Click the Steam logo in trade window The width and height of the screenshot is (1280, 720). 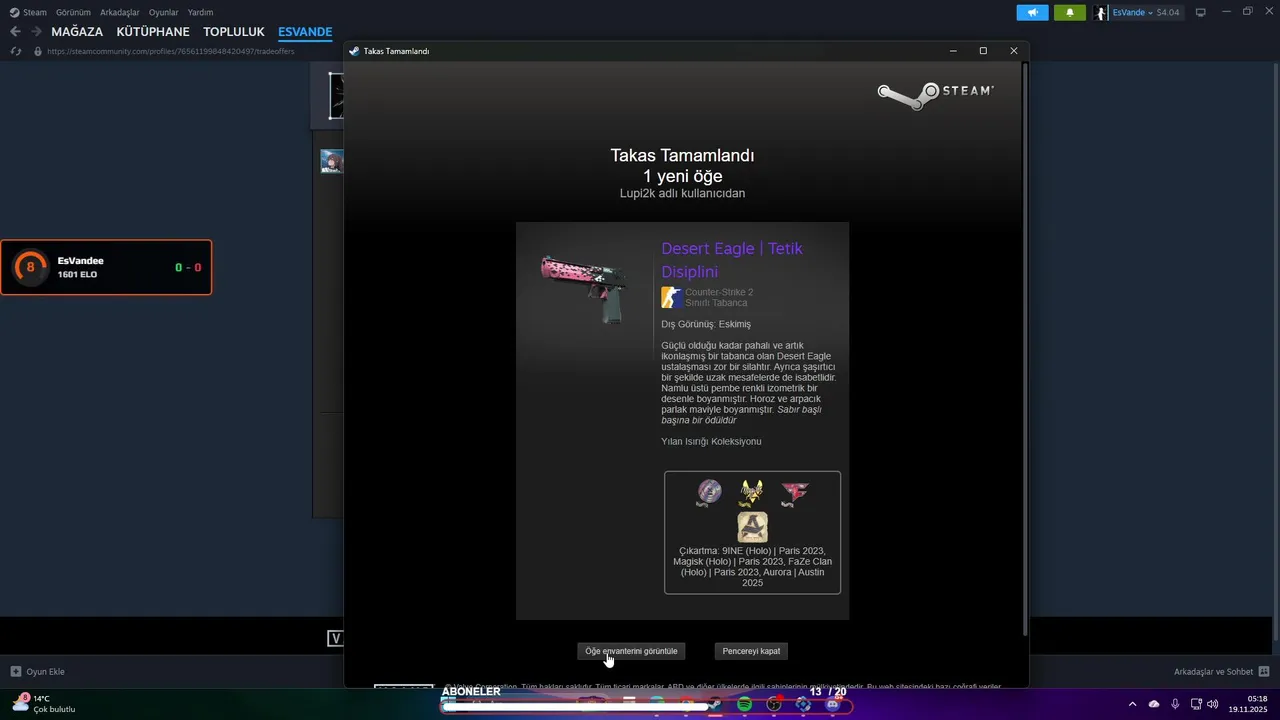pos(935,95)
